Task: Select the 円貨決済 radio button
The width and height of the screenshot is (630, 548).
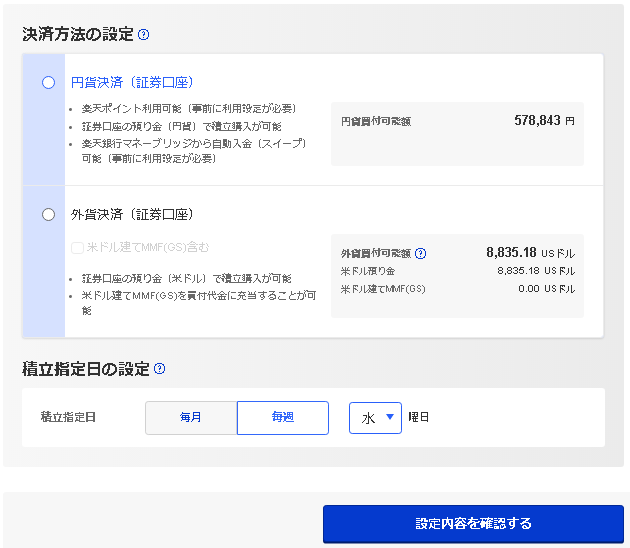Action: pyautogui.click(x=48, y=82)
